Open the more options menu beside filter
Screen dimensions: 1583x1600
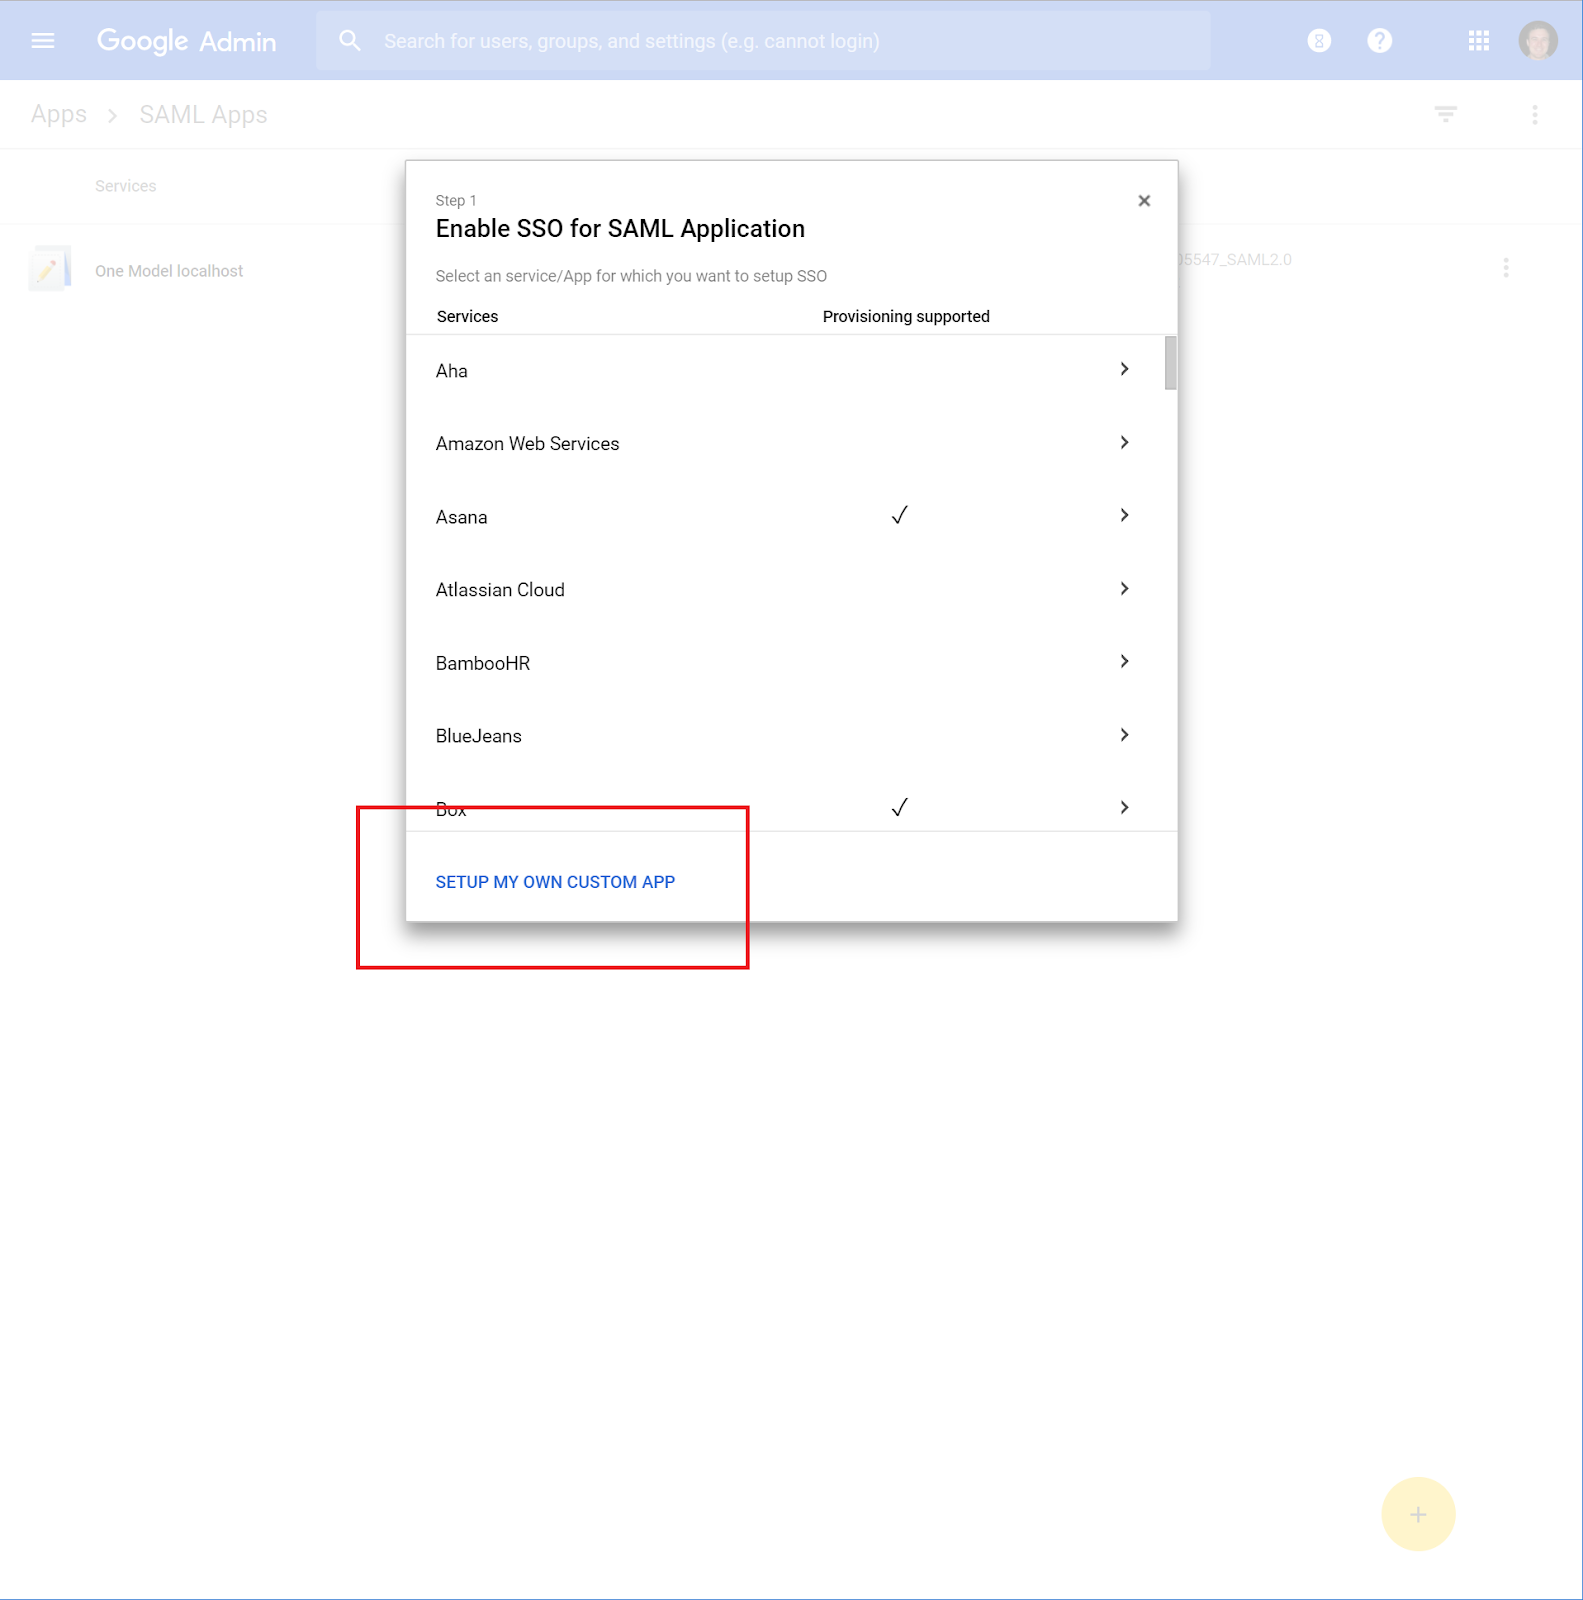[1534, 115]
